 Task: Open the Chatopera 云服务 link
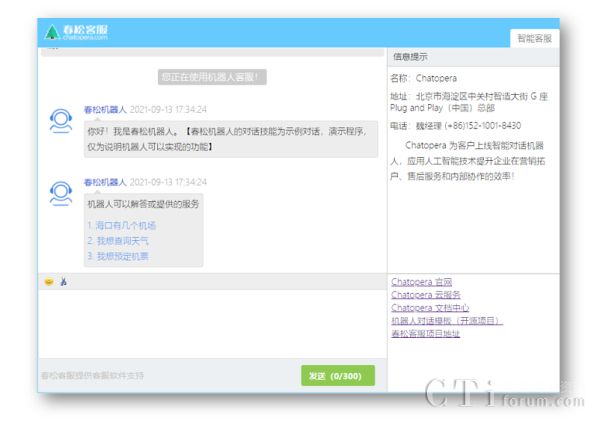tap(426, 295)
